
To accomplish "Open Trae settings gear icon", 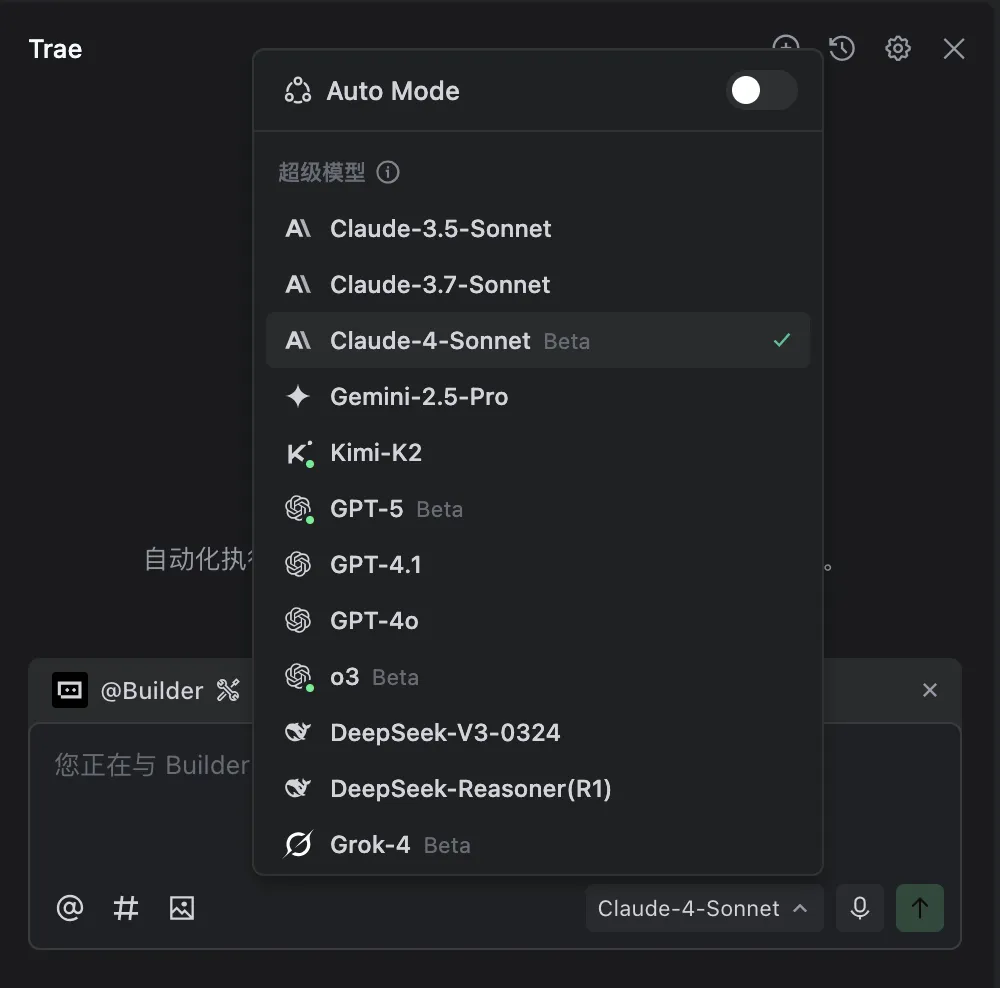I will 898,48.
